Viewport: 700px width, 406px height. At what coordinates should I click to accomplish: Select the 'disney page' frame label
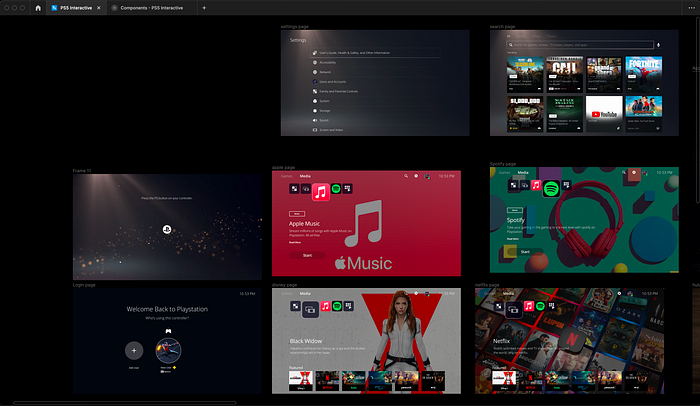click(x=284, y=285)
